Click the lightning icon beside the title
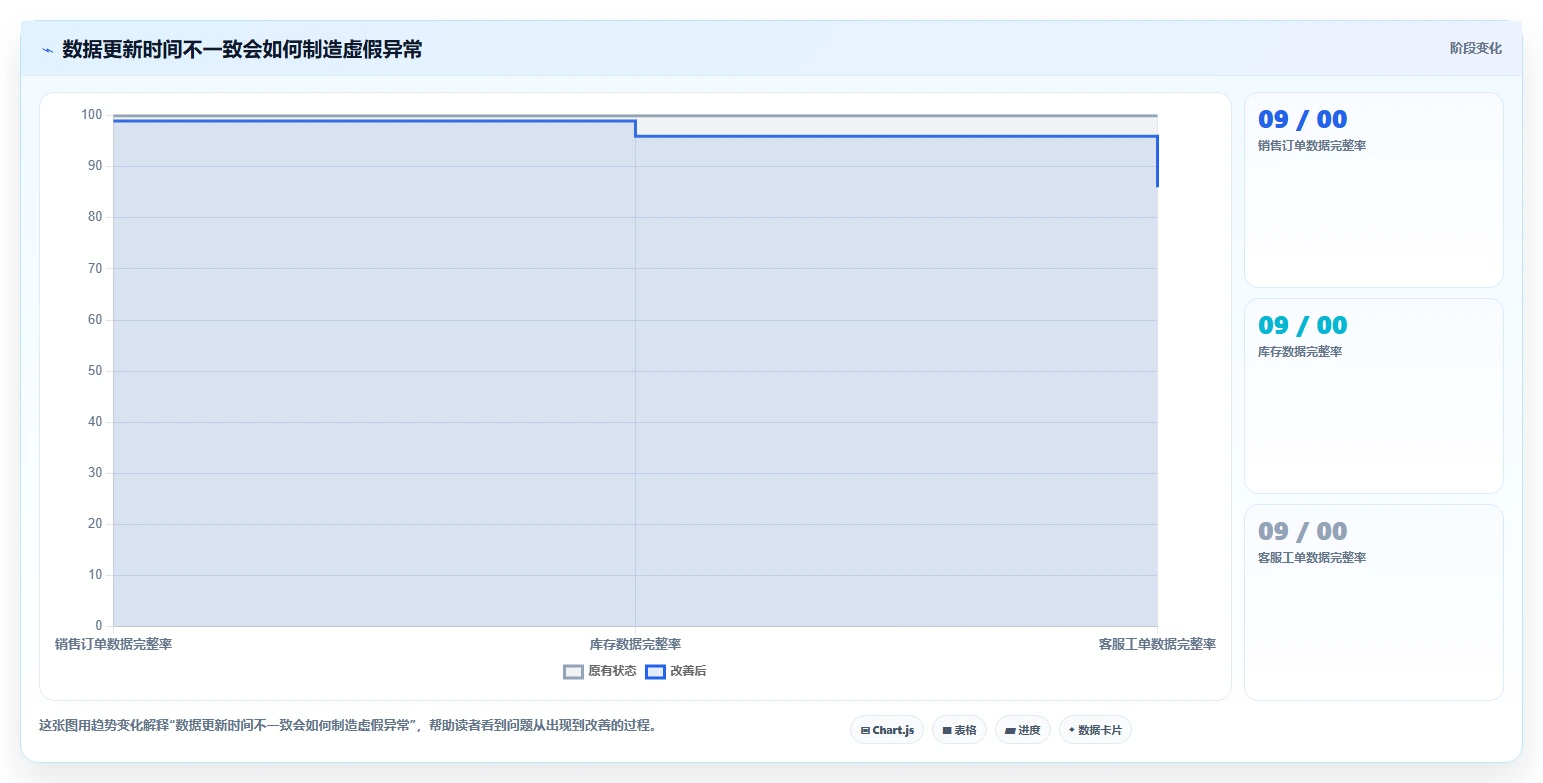 point(47,50)
